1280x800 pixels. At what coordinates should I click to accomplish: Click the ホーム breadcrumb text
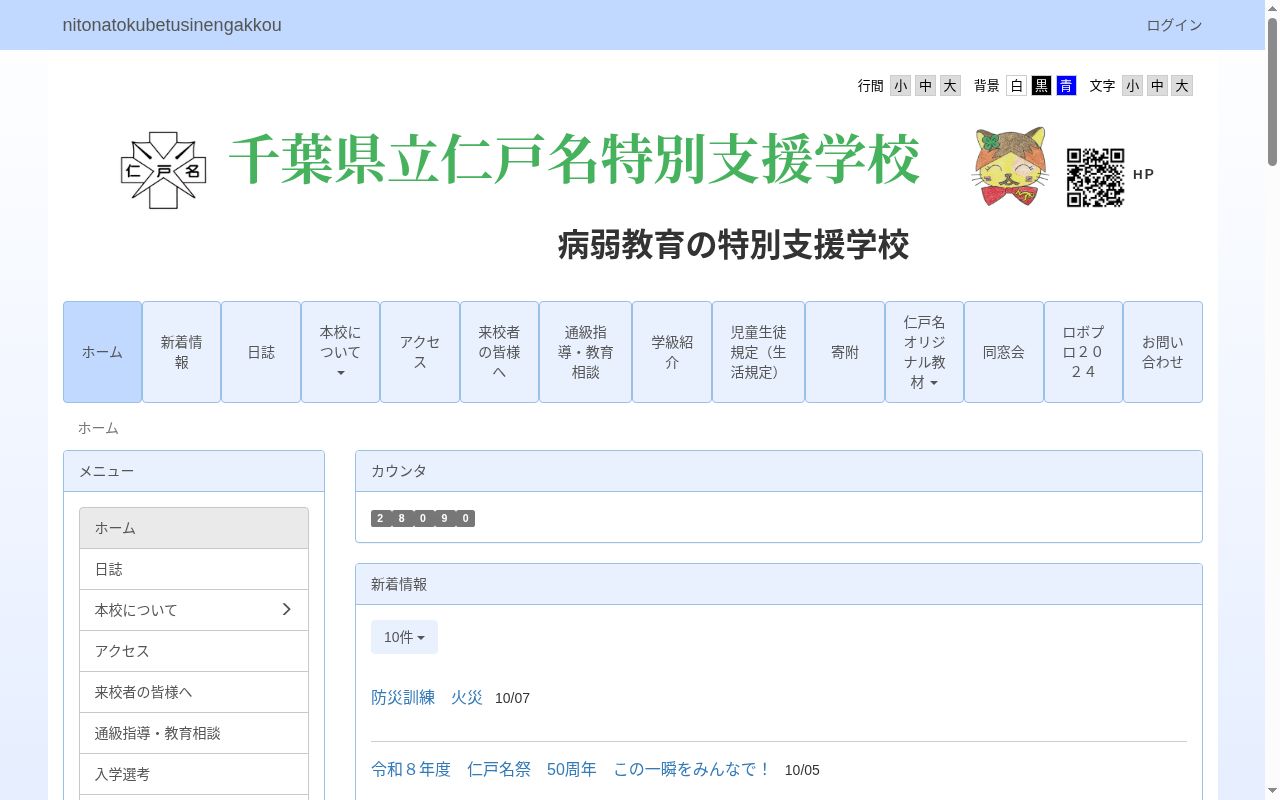(98, 428)
